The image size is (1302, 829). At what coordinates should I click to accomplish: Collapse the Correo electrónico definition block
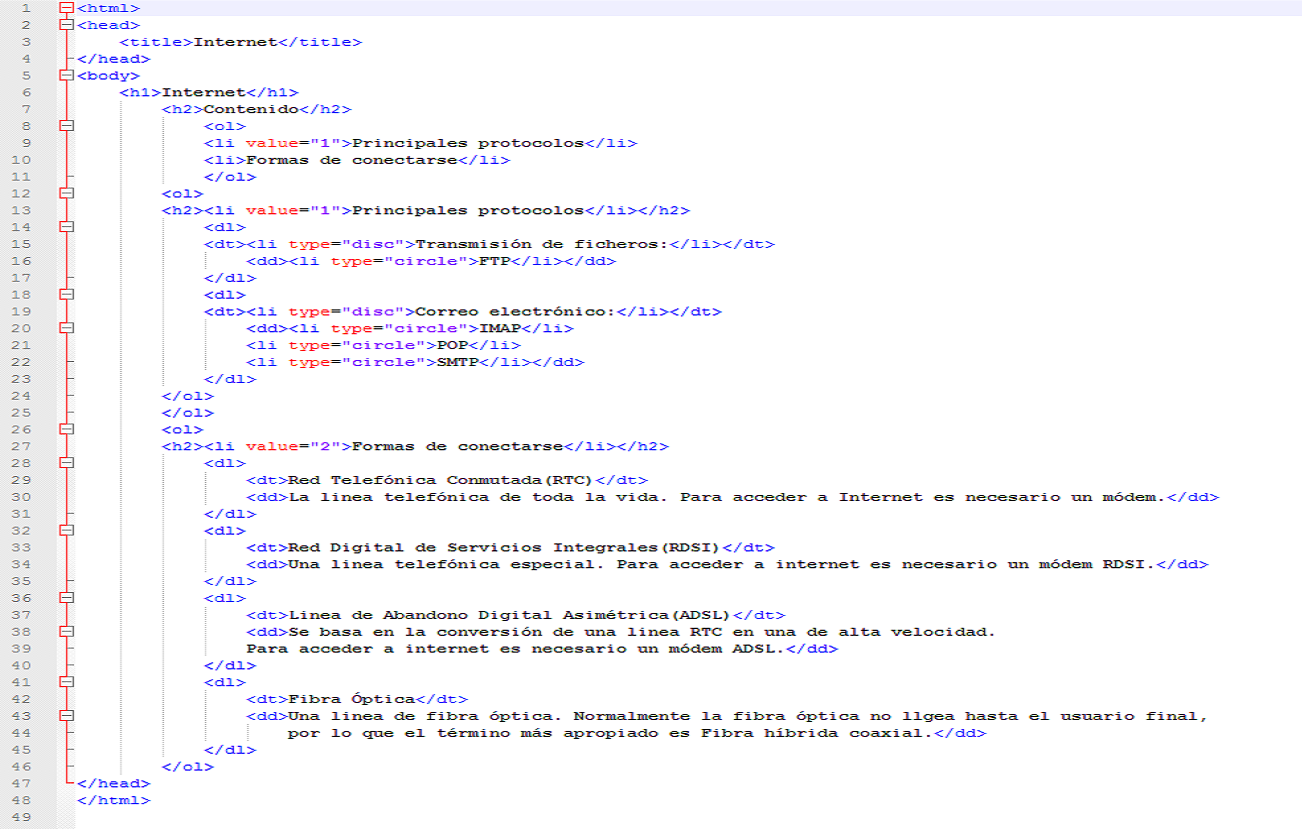click(x=65, y=294)
